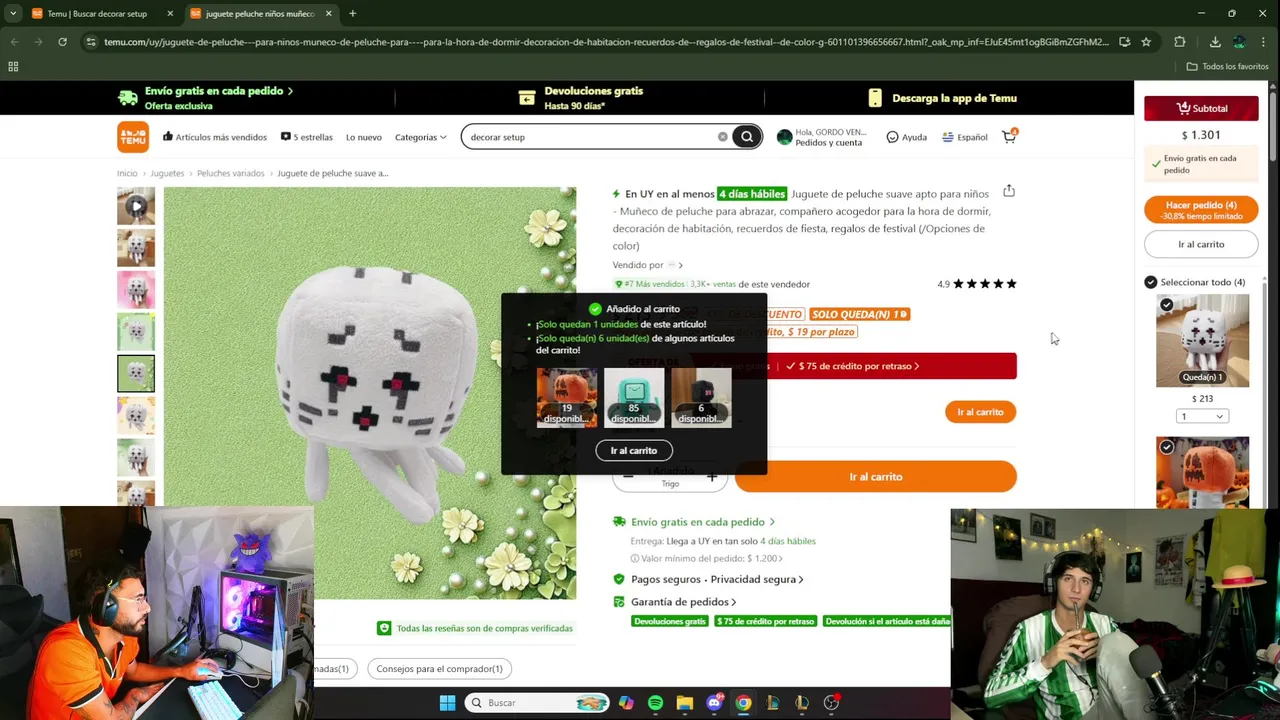The width and height of the screenshot is (1280, 720).
Task: Open the Windows Start menu
Action: click(447, 703)
